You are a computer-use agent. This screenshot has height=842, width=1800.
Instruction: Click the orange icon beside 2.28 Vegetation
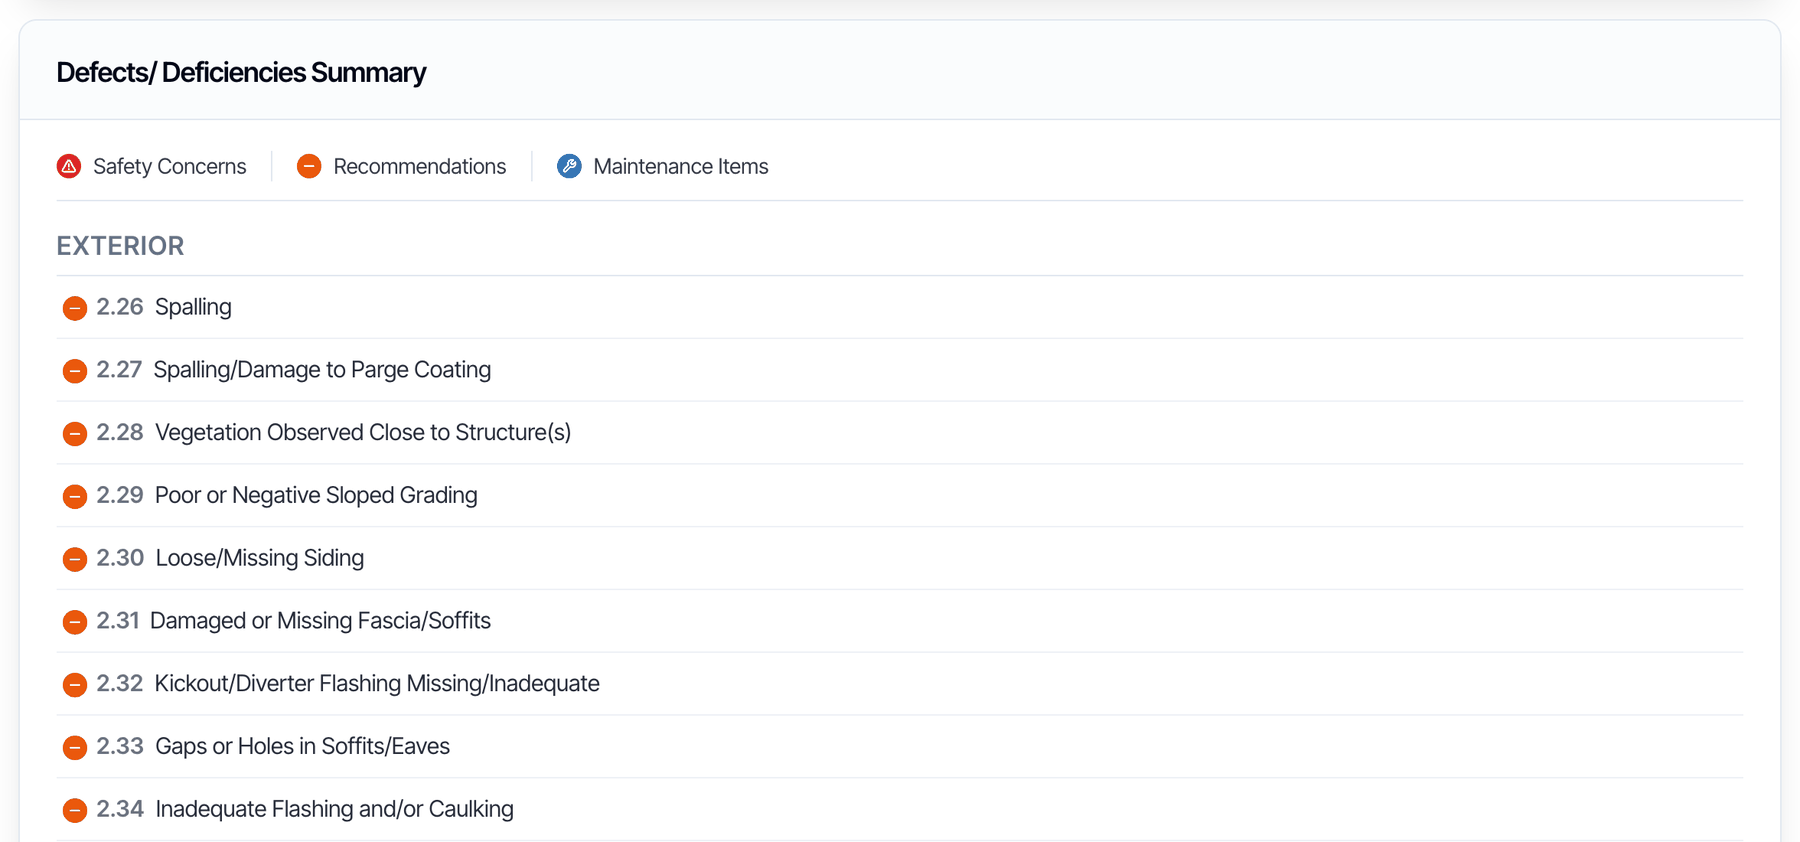[75, 434]
